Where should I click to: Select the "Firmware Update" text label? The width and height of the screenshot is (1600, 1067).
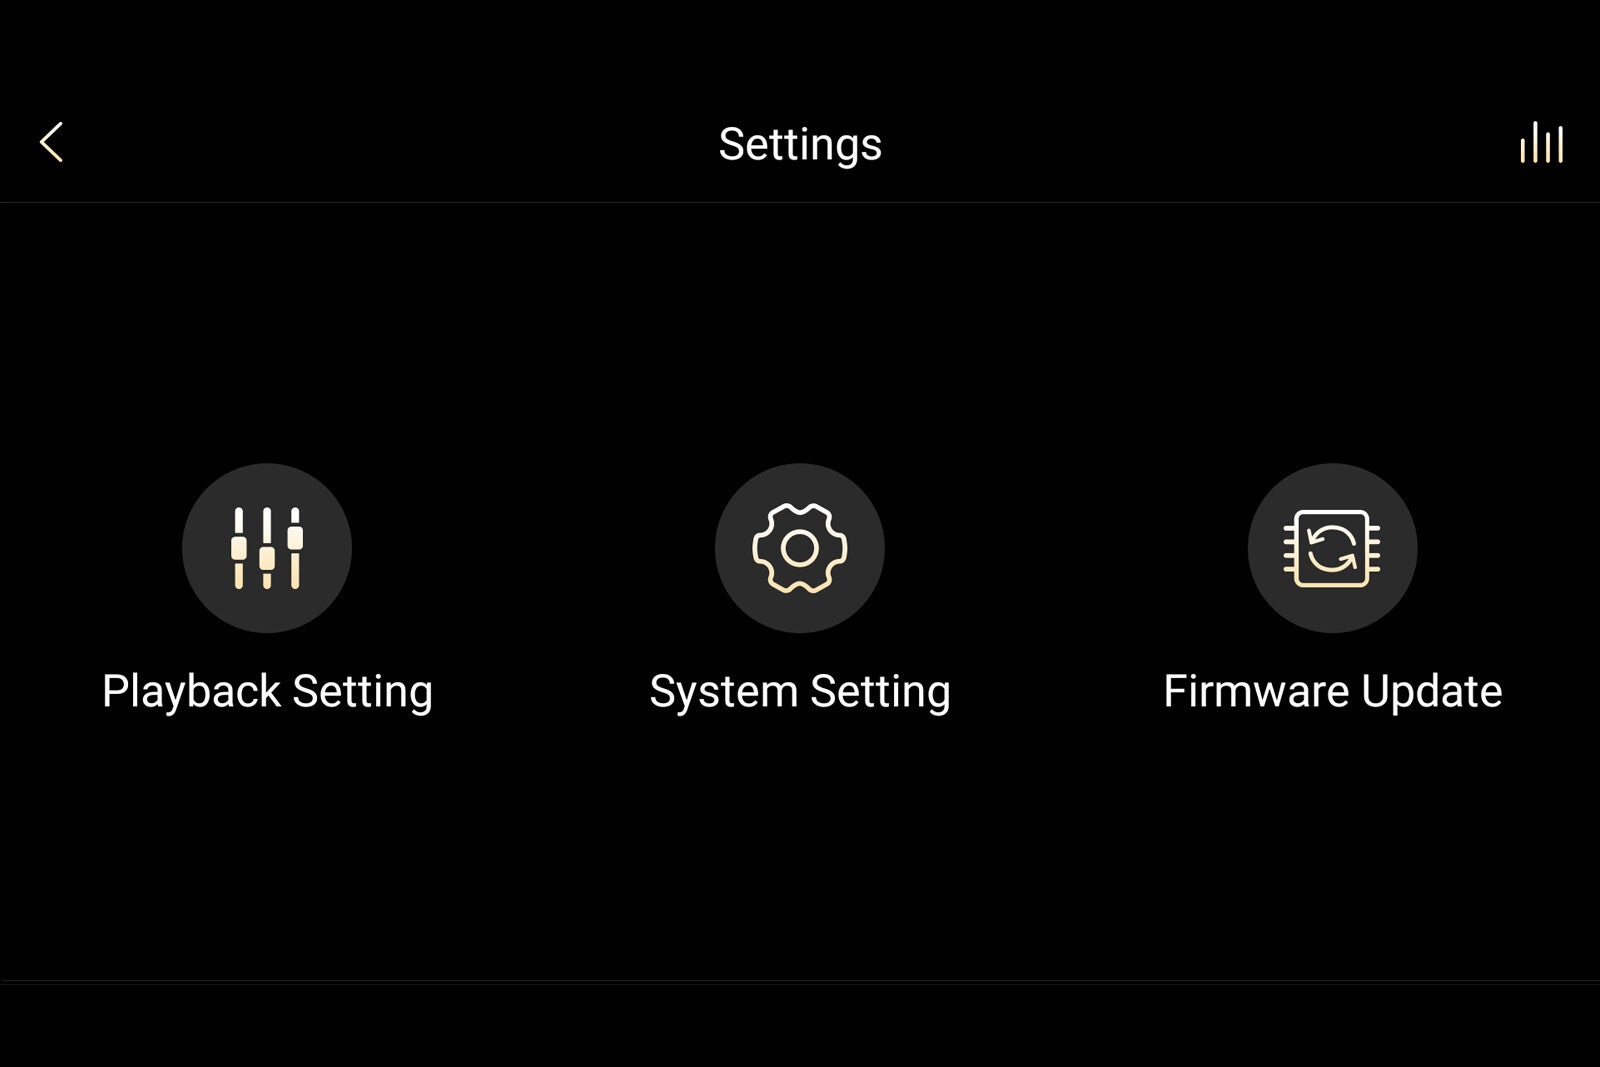[1333, 692]
